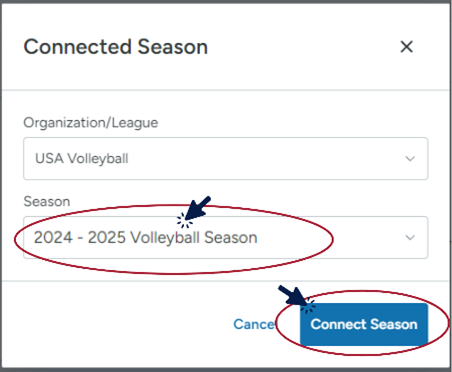
Task: Click the Season field label
Action: click(47, 201)
